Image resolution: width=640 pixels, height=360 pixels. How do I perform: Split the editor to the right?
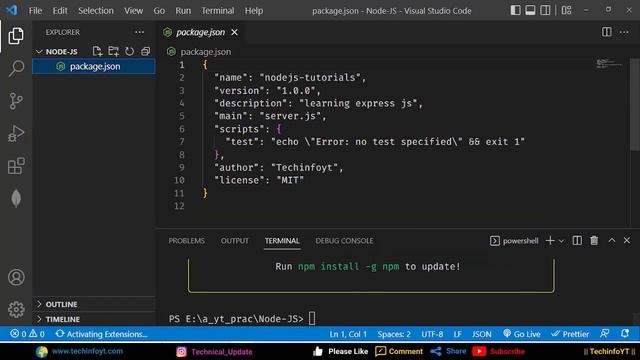coord(607,32)
